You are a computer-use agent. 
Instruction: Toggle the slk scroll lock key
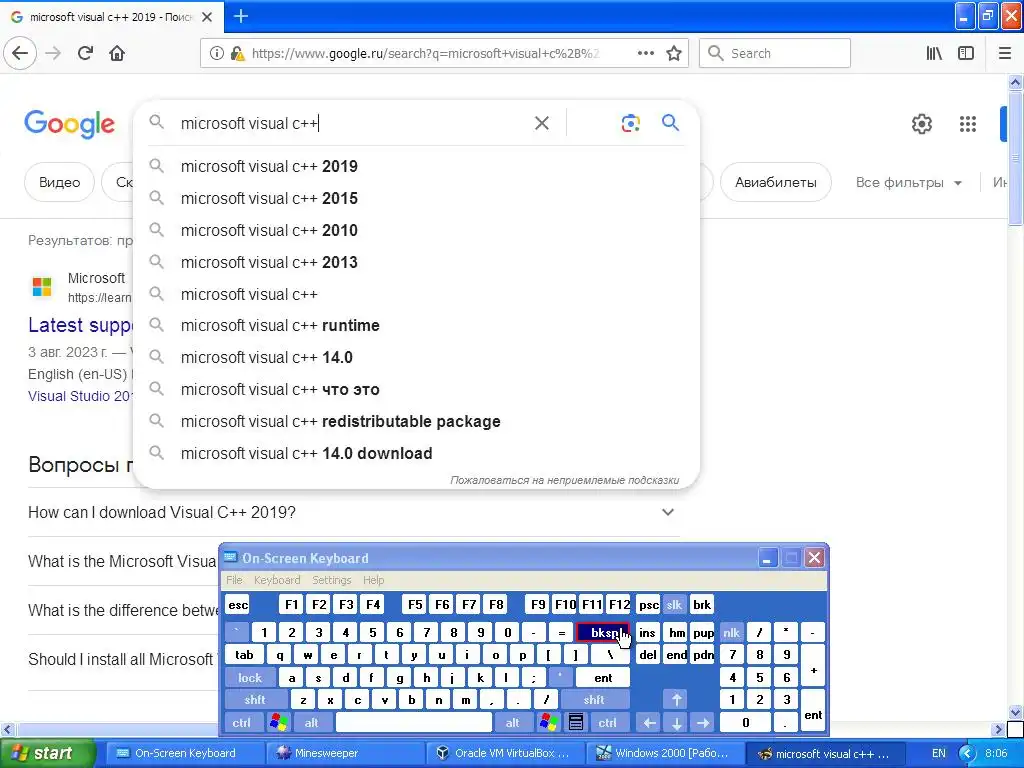tap(674, 605)
